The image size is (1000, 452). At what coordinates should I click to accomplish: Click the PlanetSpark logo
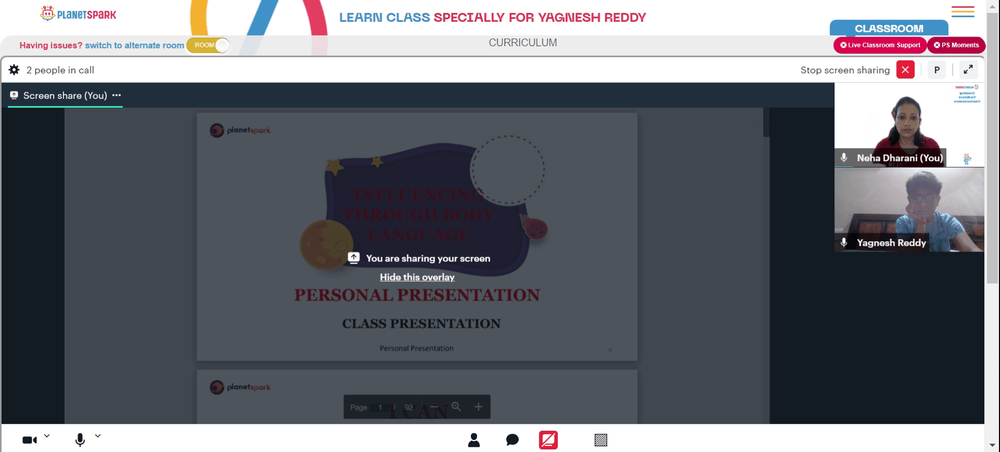pyautogui.click(x=78, y=13)
